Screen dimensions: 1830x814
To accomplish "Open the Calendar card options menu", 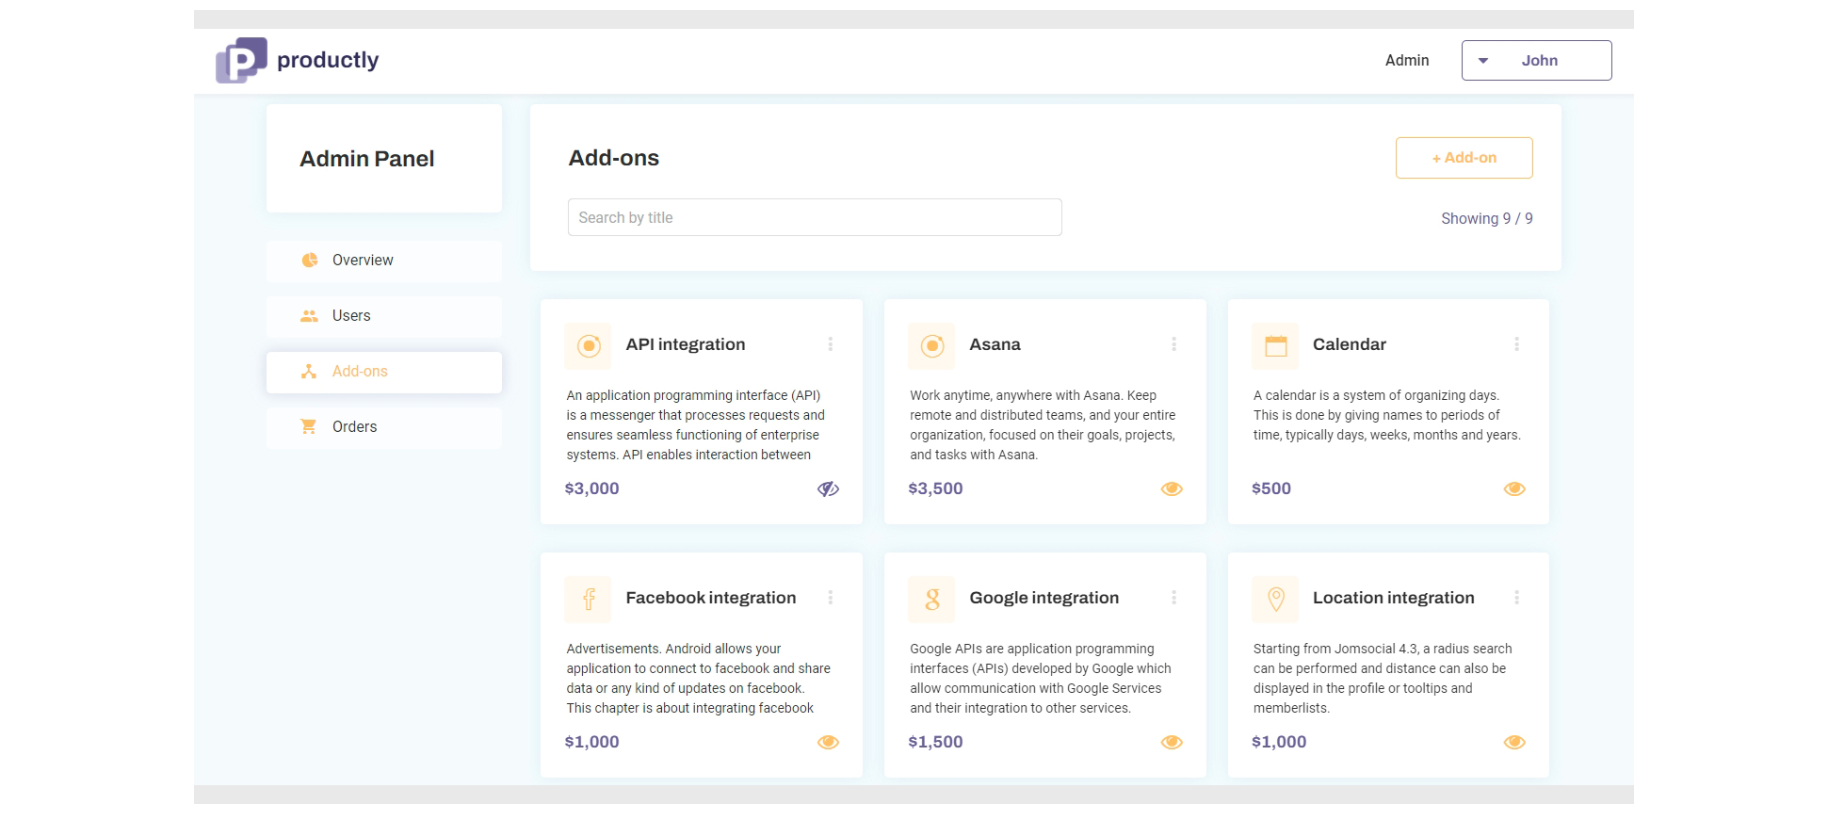I will [x=1516, y=344].
